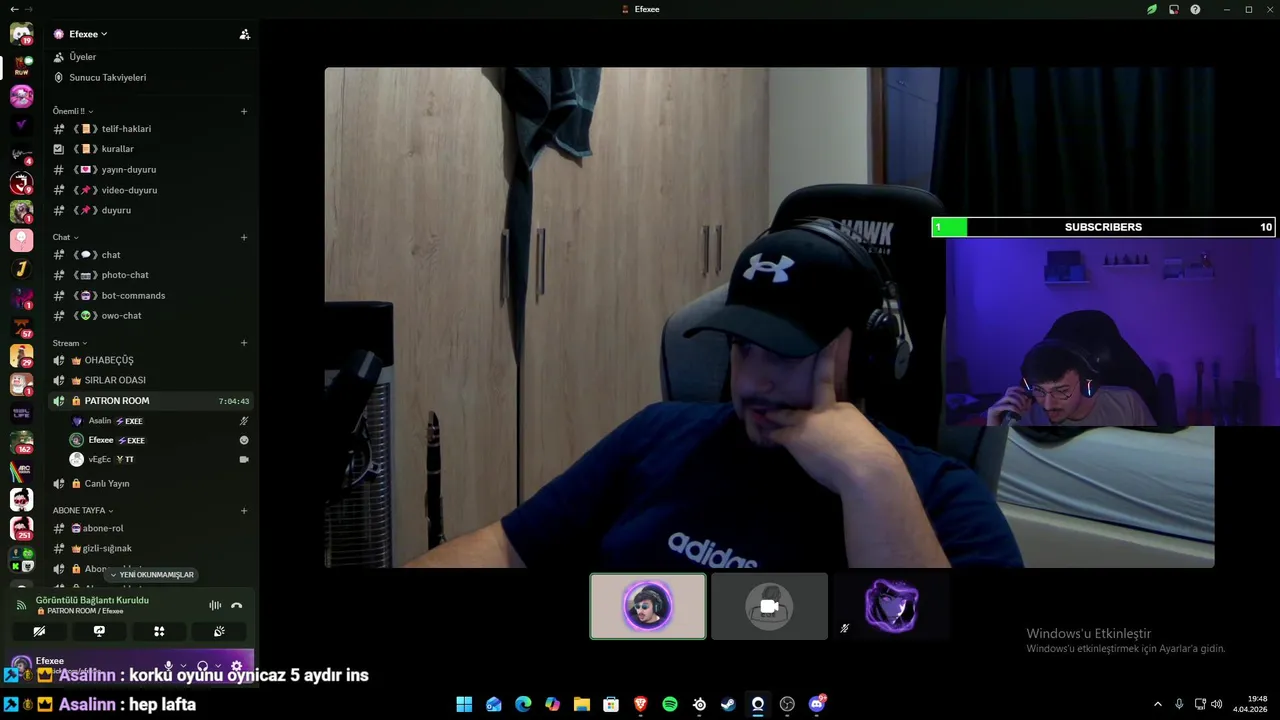The height and width of the screenshot is (720, 1280).
Task: Toggle headphone deafen in user panel
Action: click(x=202, y=665)
